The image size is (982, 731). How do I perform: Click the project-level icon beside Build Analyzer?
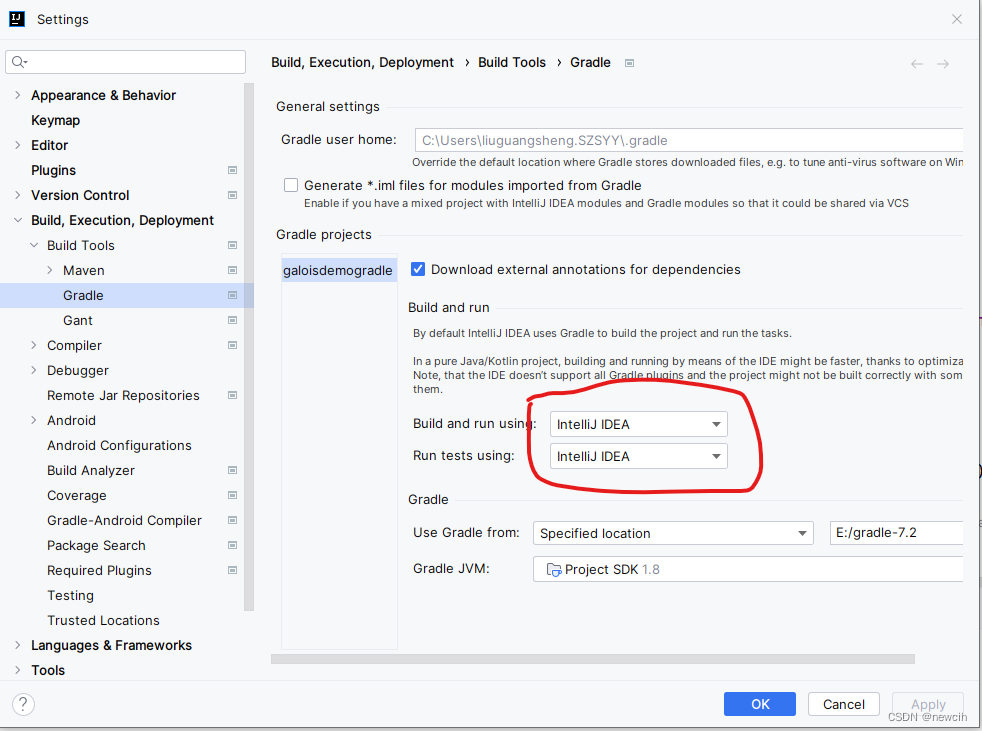[x=232, y=470]
